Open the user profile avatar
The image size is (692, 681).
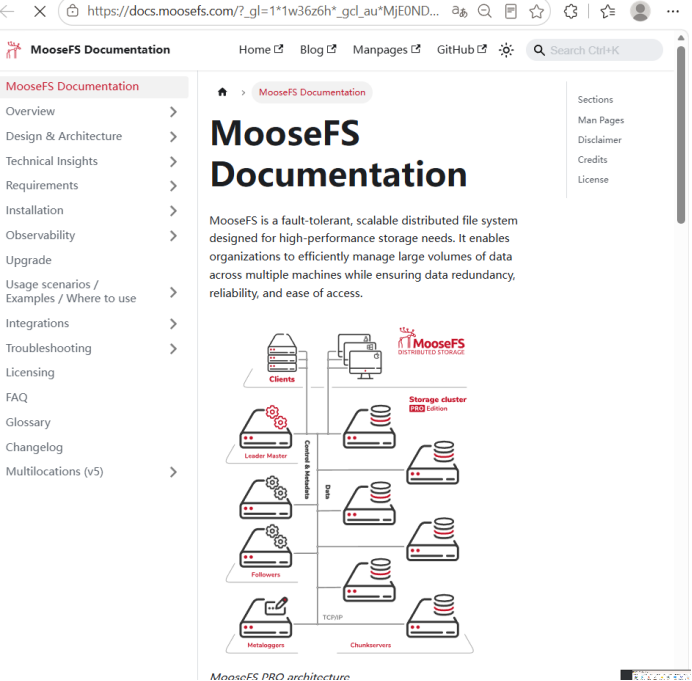tap(640, 11)
